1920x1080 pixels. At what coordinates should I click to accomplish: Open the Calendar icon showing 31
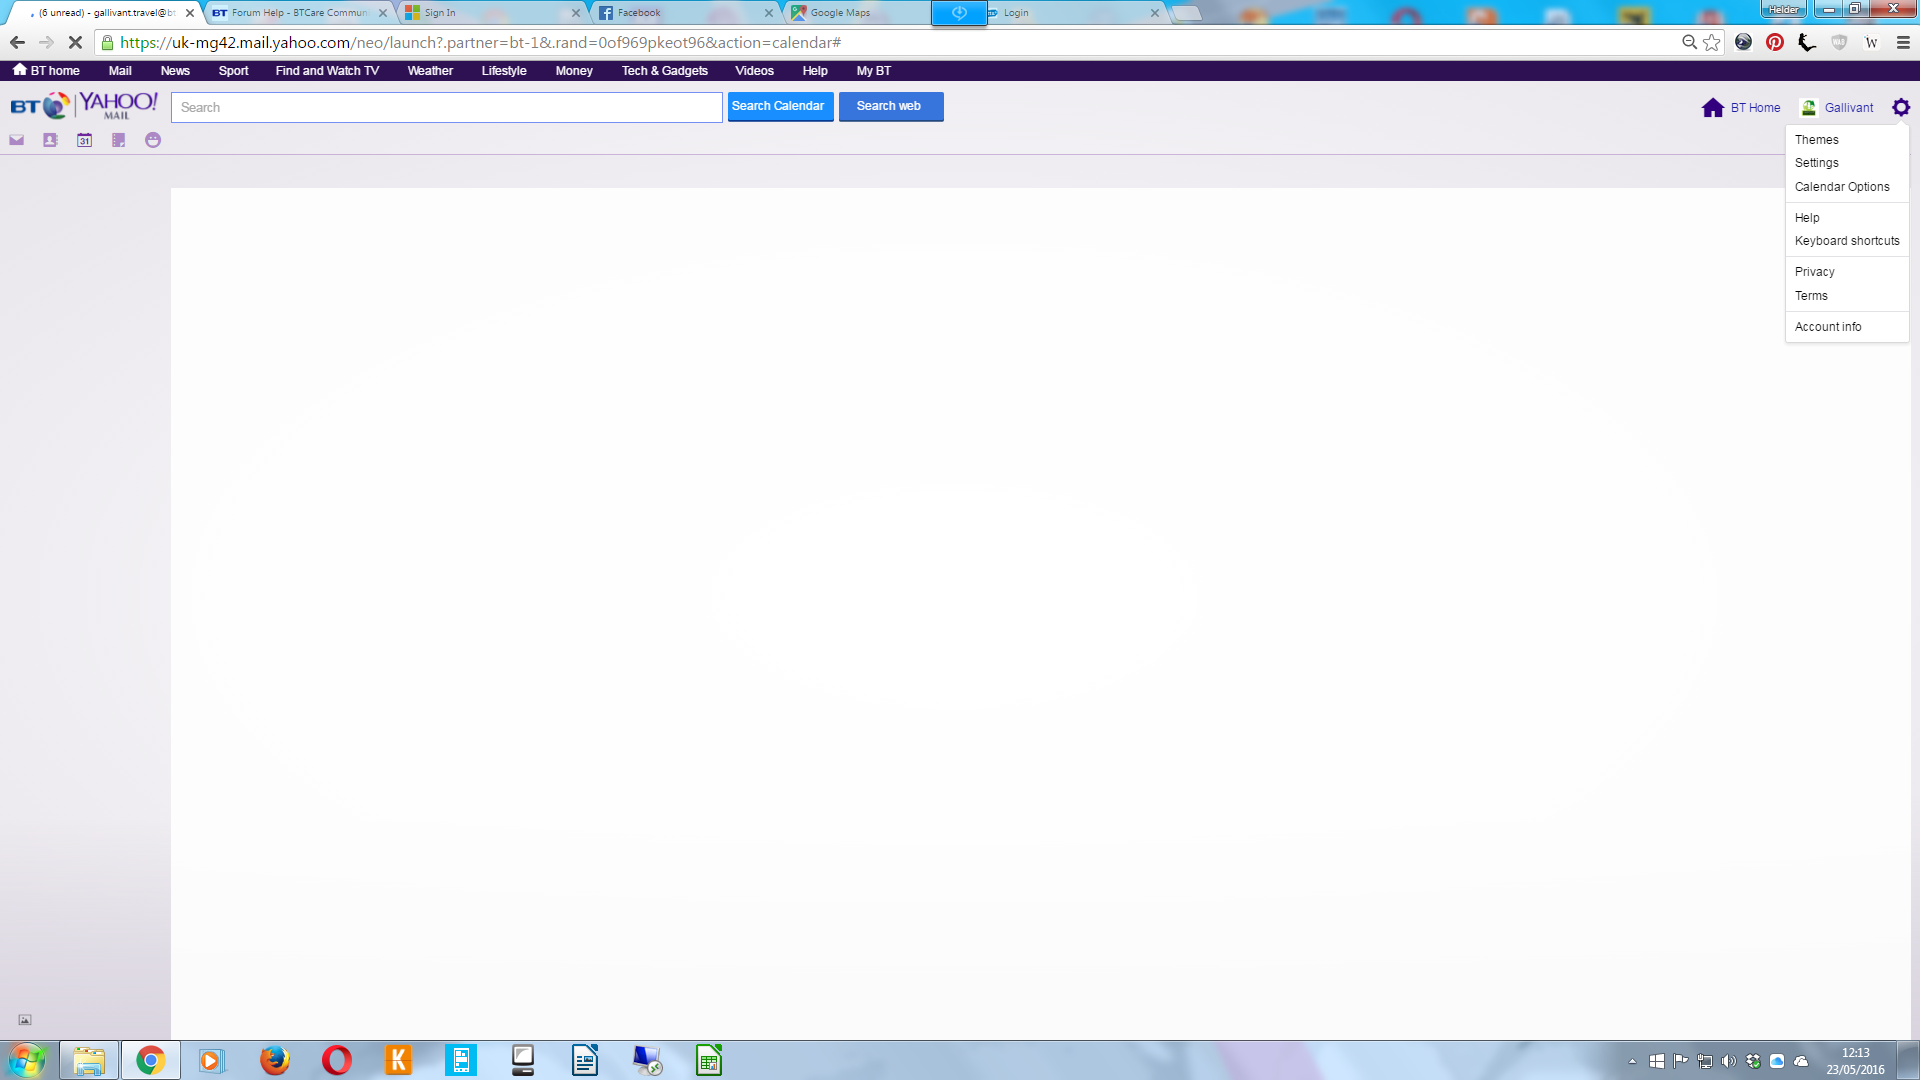(85, 140)
